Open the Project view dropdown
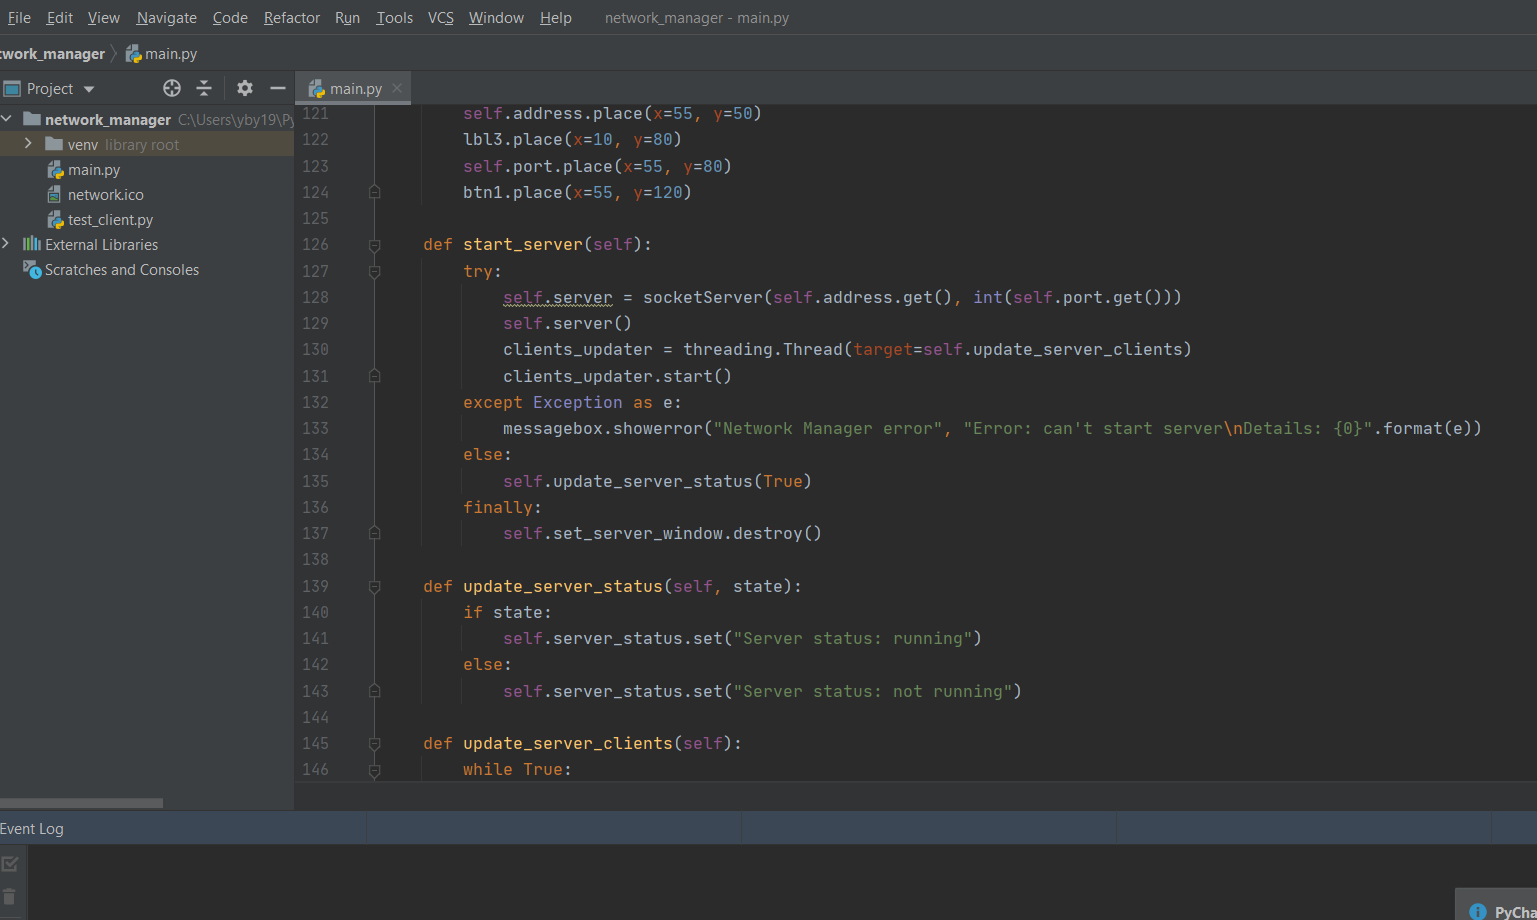The height and width of the screenshot is (920, 1537). (89, 89)
